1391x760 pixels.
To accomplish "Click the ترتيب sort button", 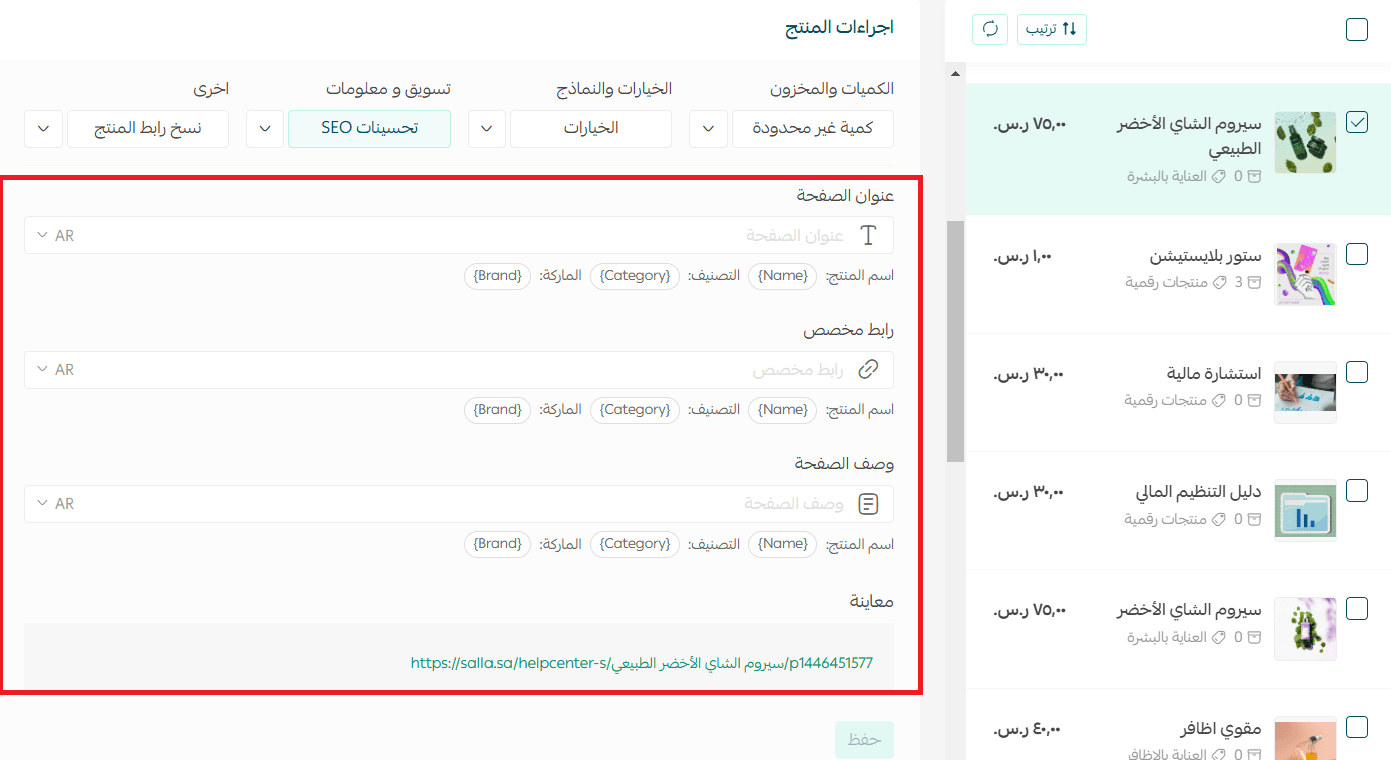I will pos(1051,29).
